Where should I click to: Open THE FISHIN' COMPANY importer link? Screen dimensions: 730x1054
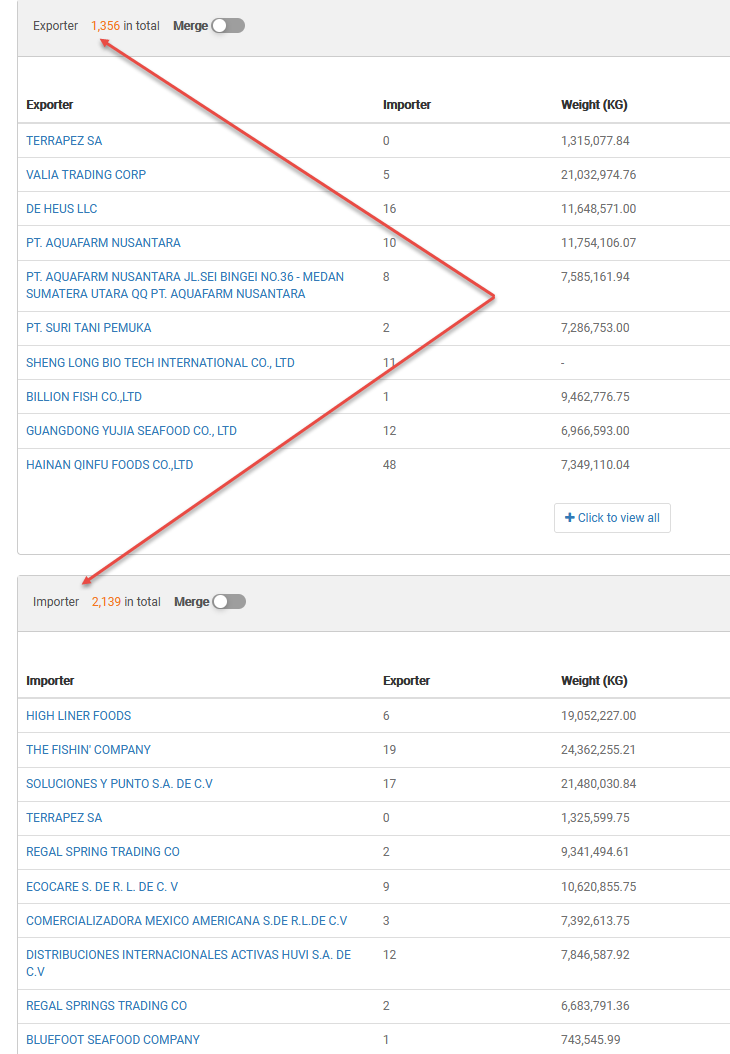click(88, 749)
